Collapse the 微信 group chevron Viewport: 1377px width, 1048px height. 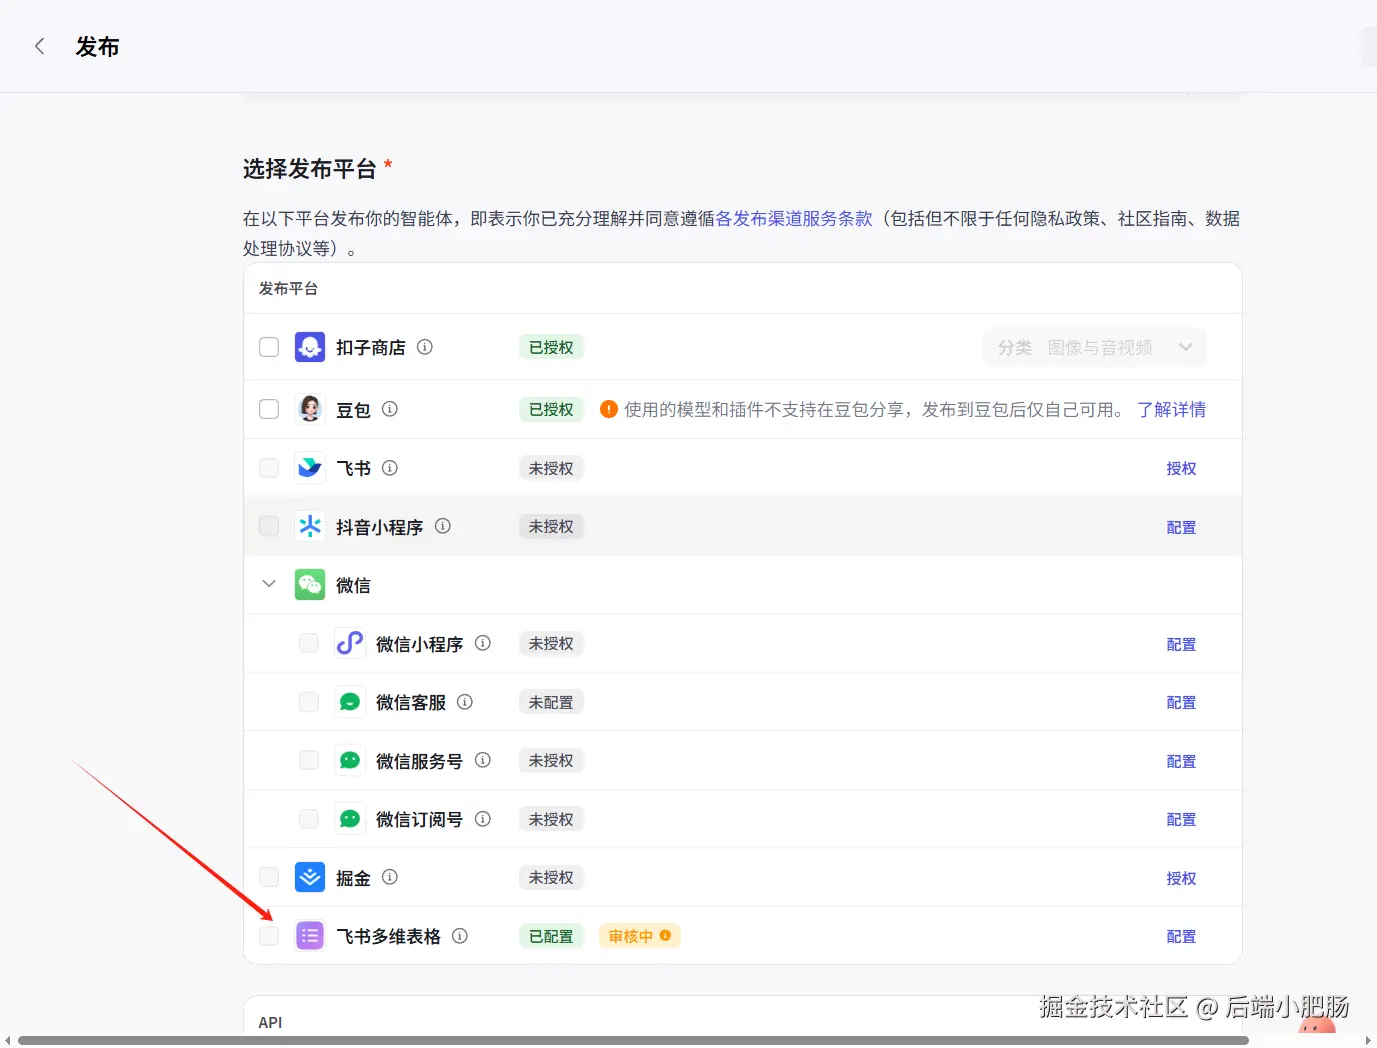point(269,584)
